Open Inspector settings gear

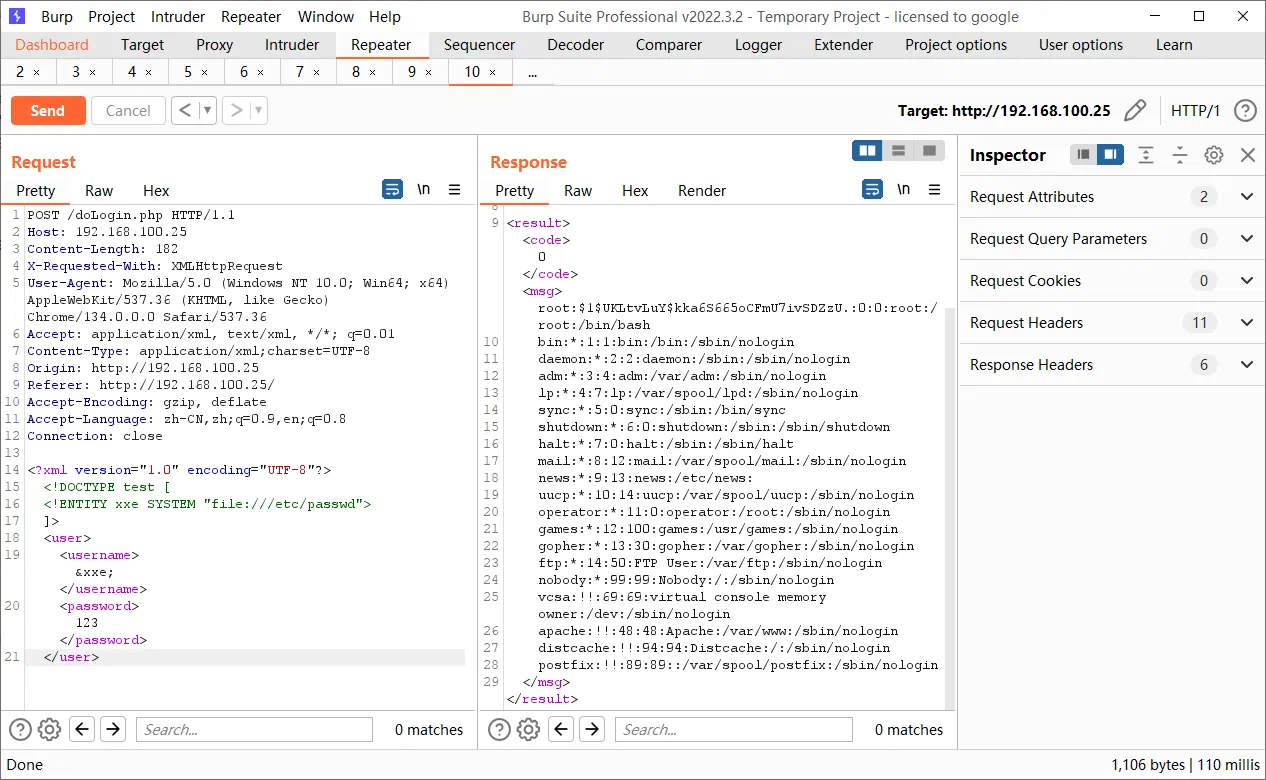tap(1214, 155)
